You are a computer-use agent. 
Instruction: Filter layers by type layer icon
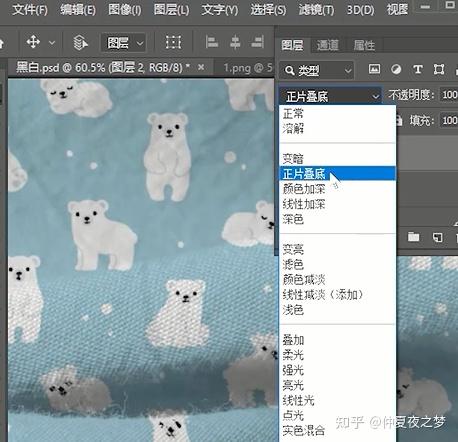tap(418, 69)
